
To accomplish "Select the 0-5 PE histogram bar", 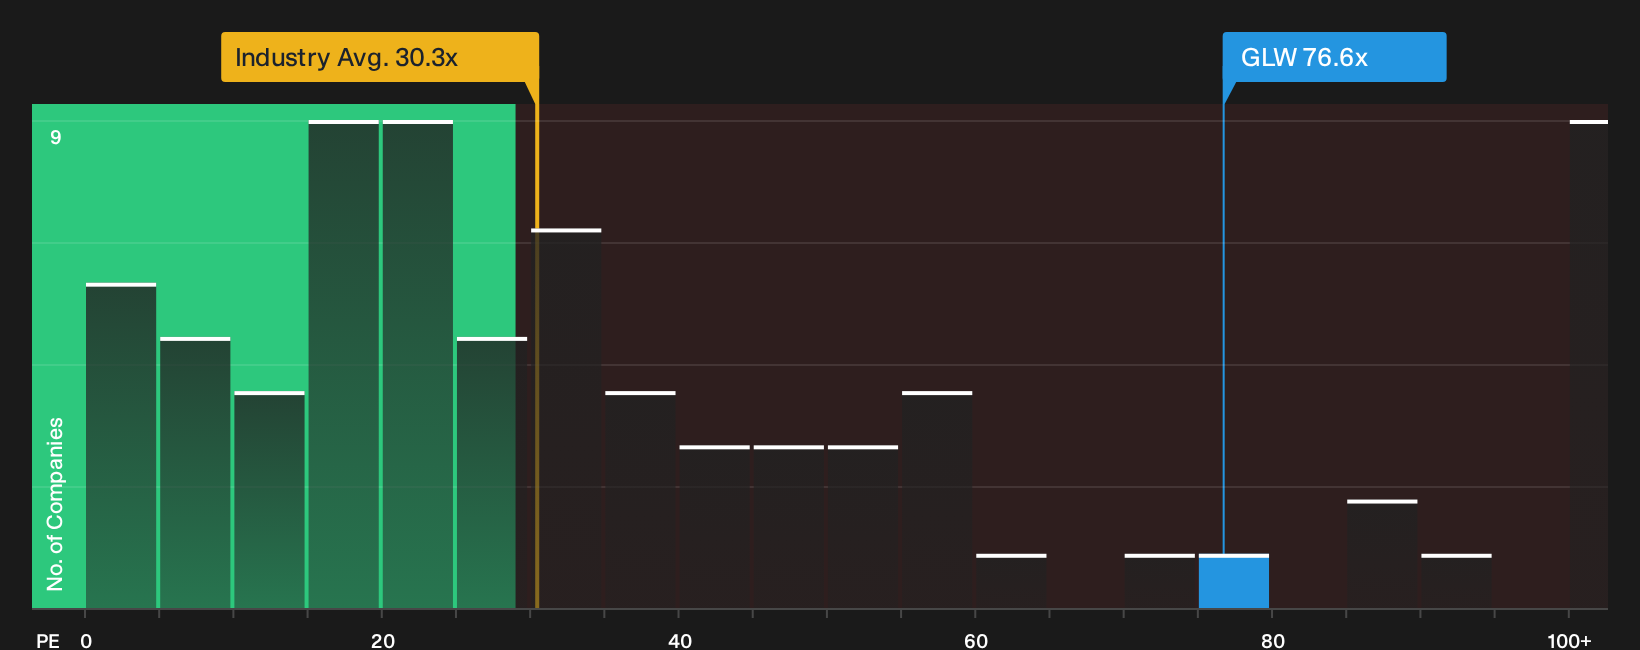I will [121, 446].
